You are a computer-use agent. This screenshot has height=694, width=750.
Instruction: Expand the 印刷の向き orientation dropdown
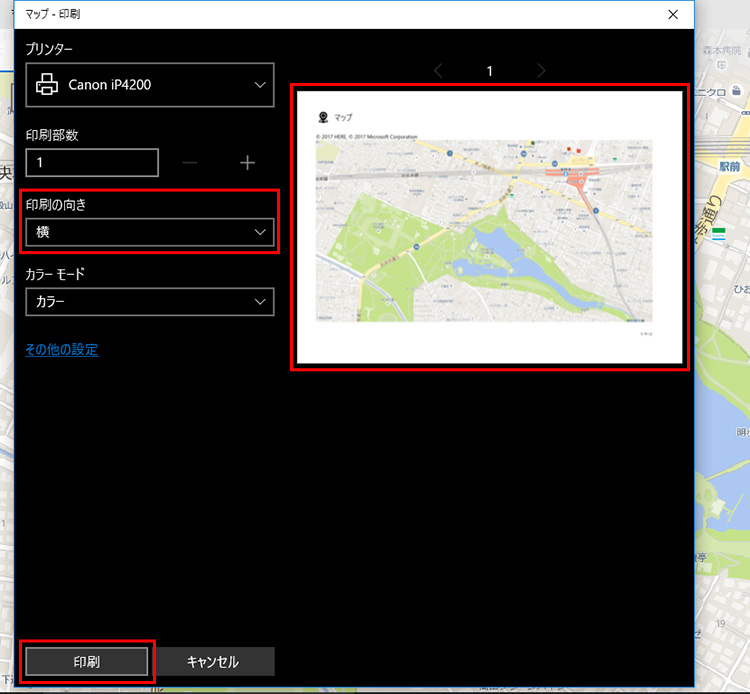pos(150,232)
